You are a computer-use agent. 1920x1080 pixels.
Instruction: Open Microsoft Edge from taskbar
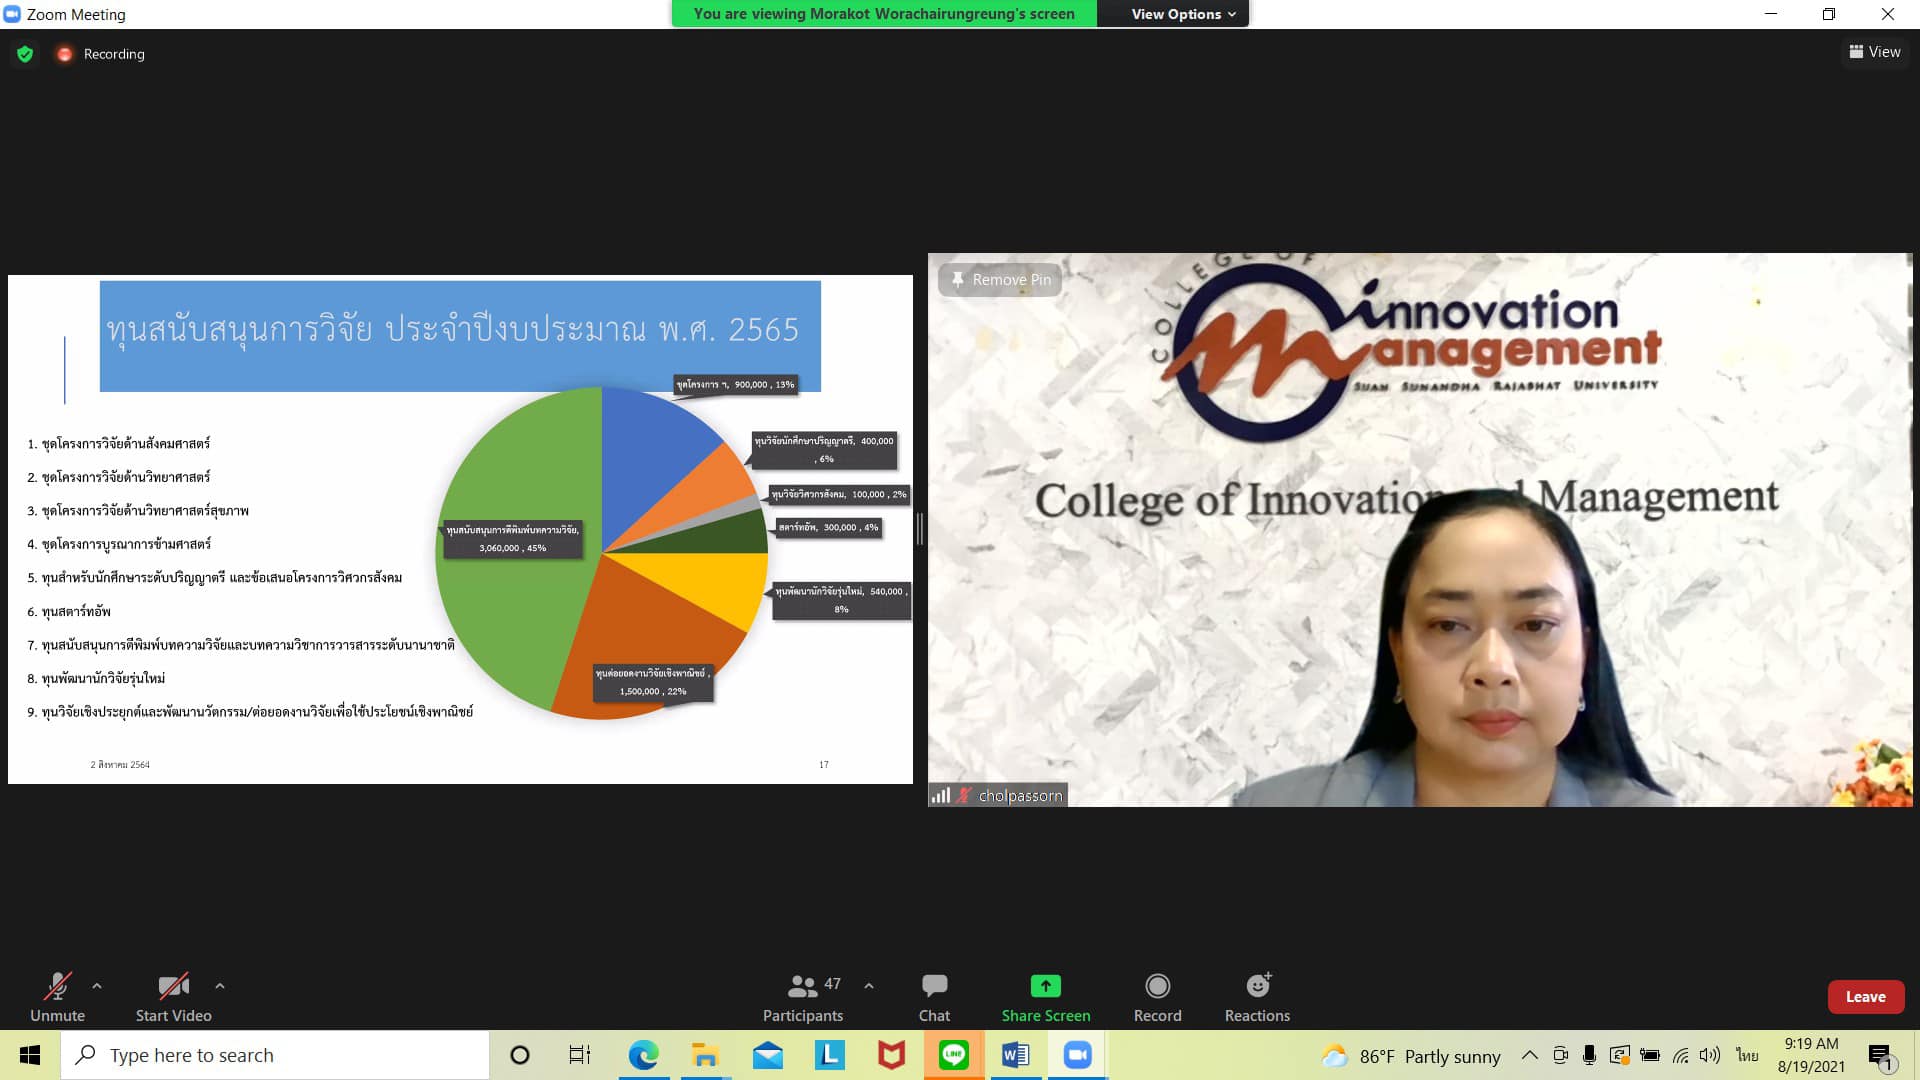click(643, 1055)
